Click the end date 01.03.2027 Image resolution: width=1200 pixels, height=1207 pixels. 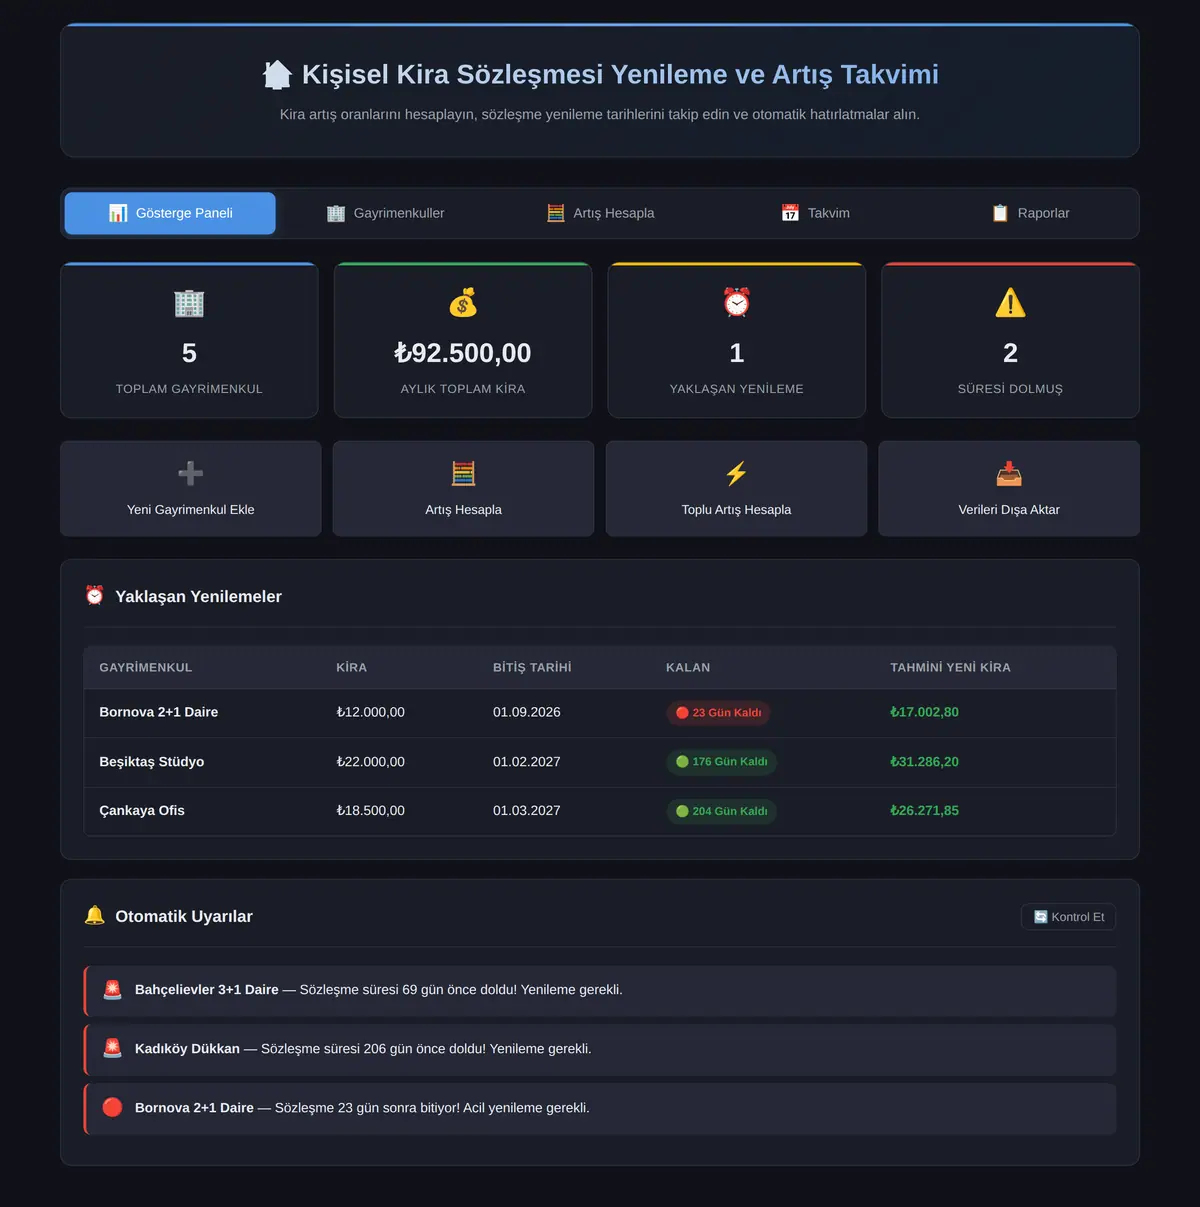coord(527,811)
